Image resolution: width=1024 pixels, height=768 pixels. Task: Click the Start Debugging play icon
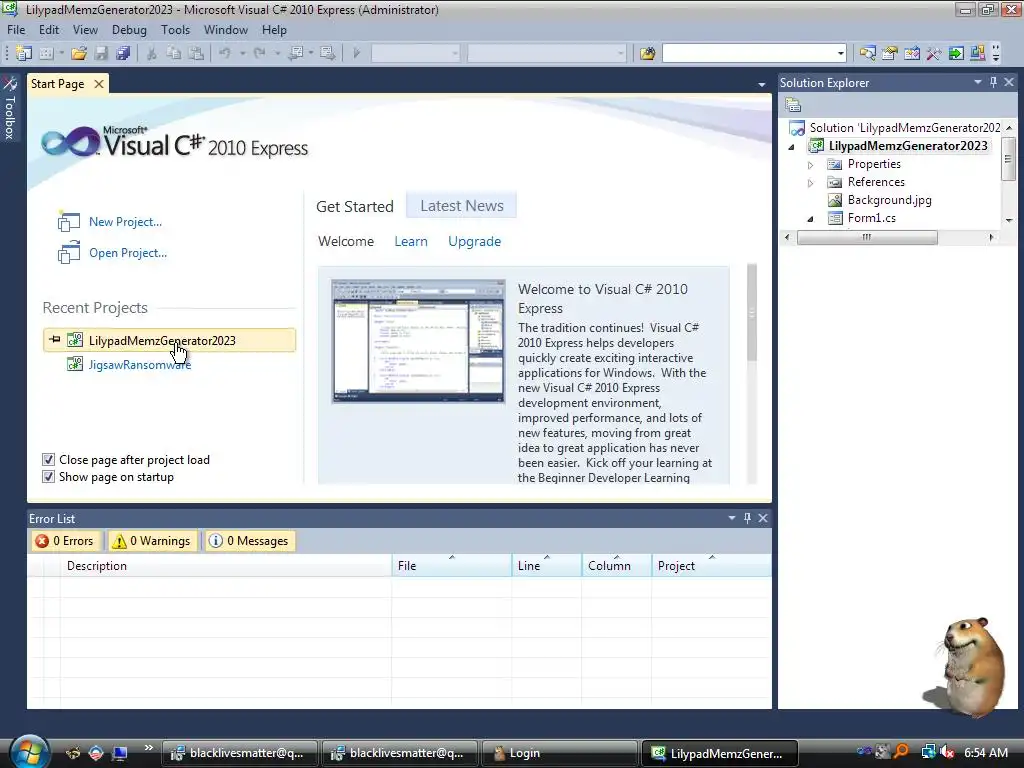coord(357,53)
